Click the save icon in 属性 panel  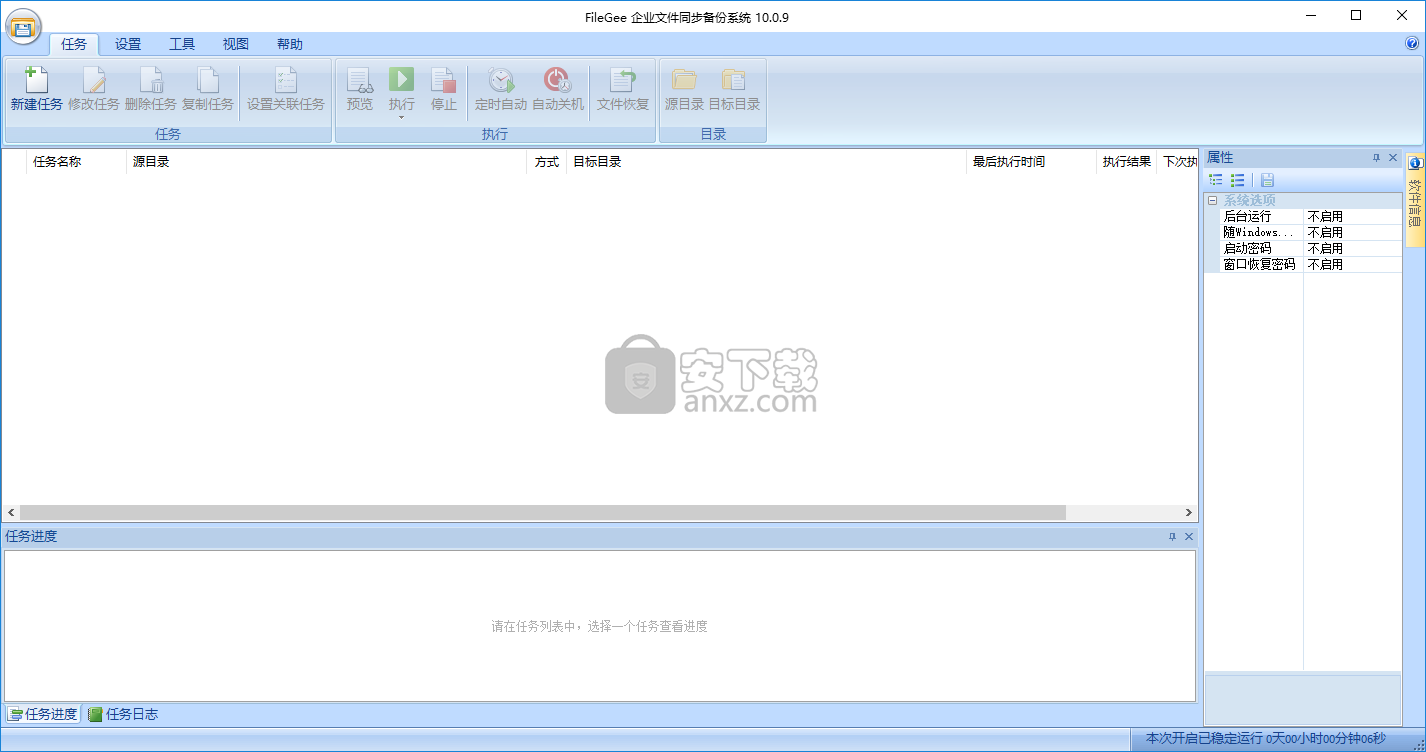coord(1267,180)
